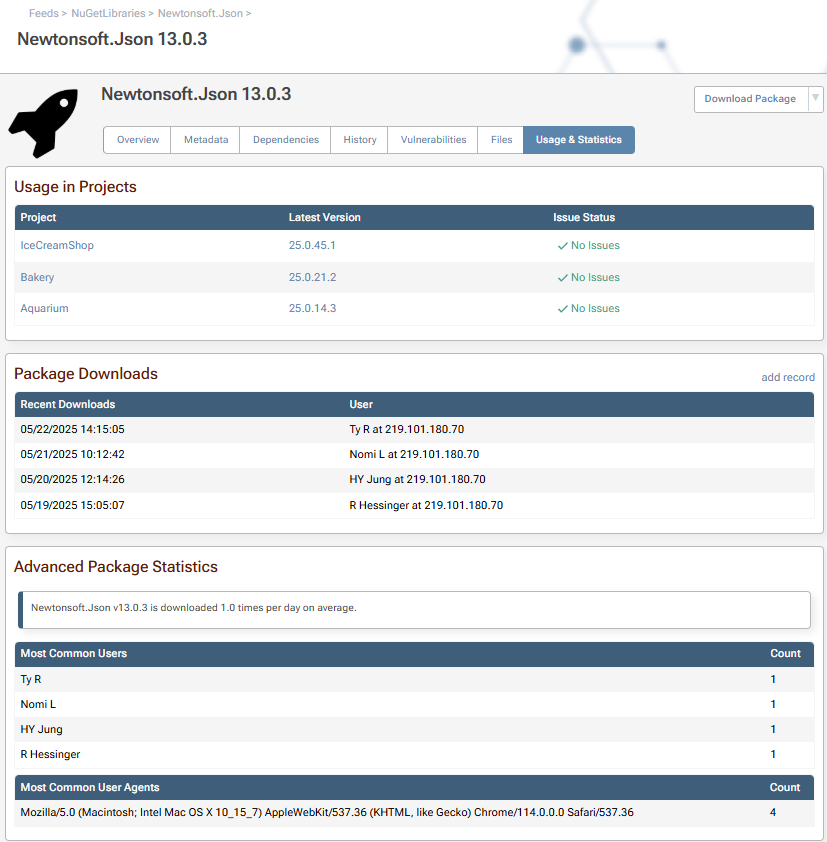Click user R Hessinger at 219.101.180.70
827x842 pixels.
coord(426,505)
